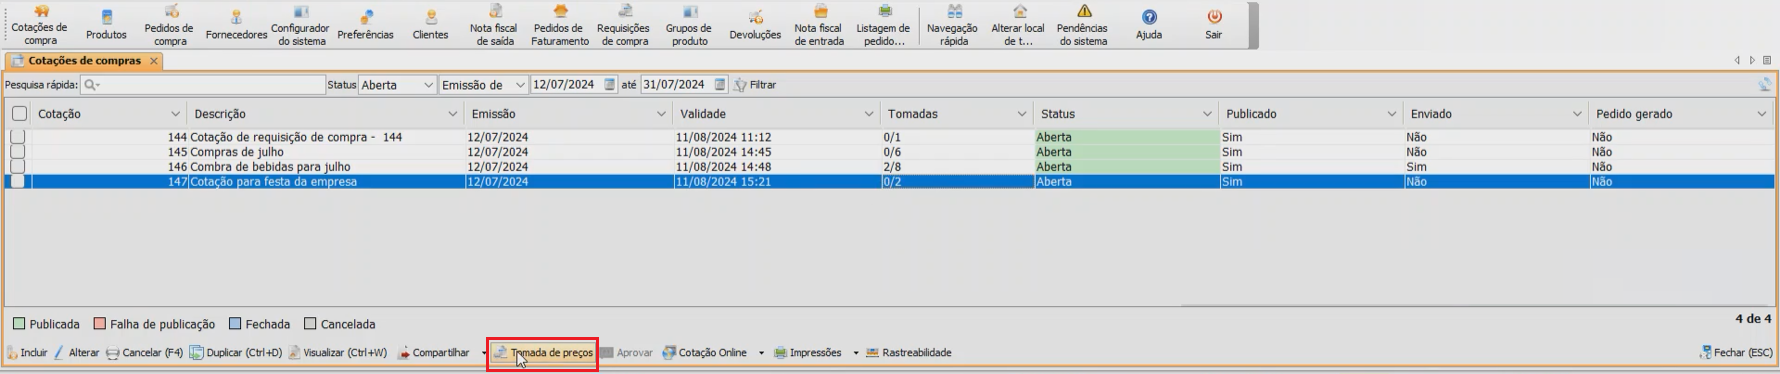Click Alterar to edit quotation
The height and width of the screenshot is (374, 1780).
[x=77, y=353]
